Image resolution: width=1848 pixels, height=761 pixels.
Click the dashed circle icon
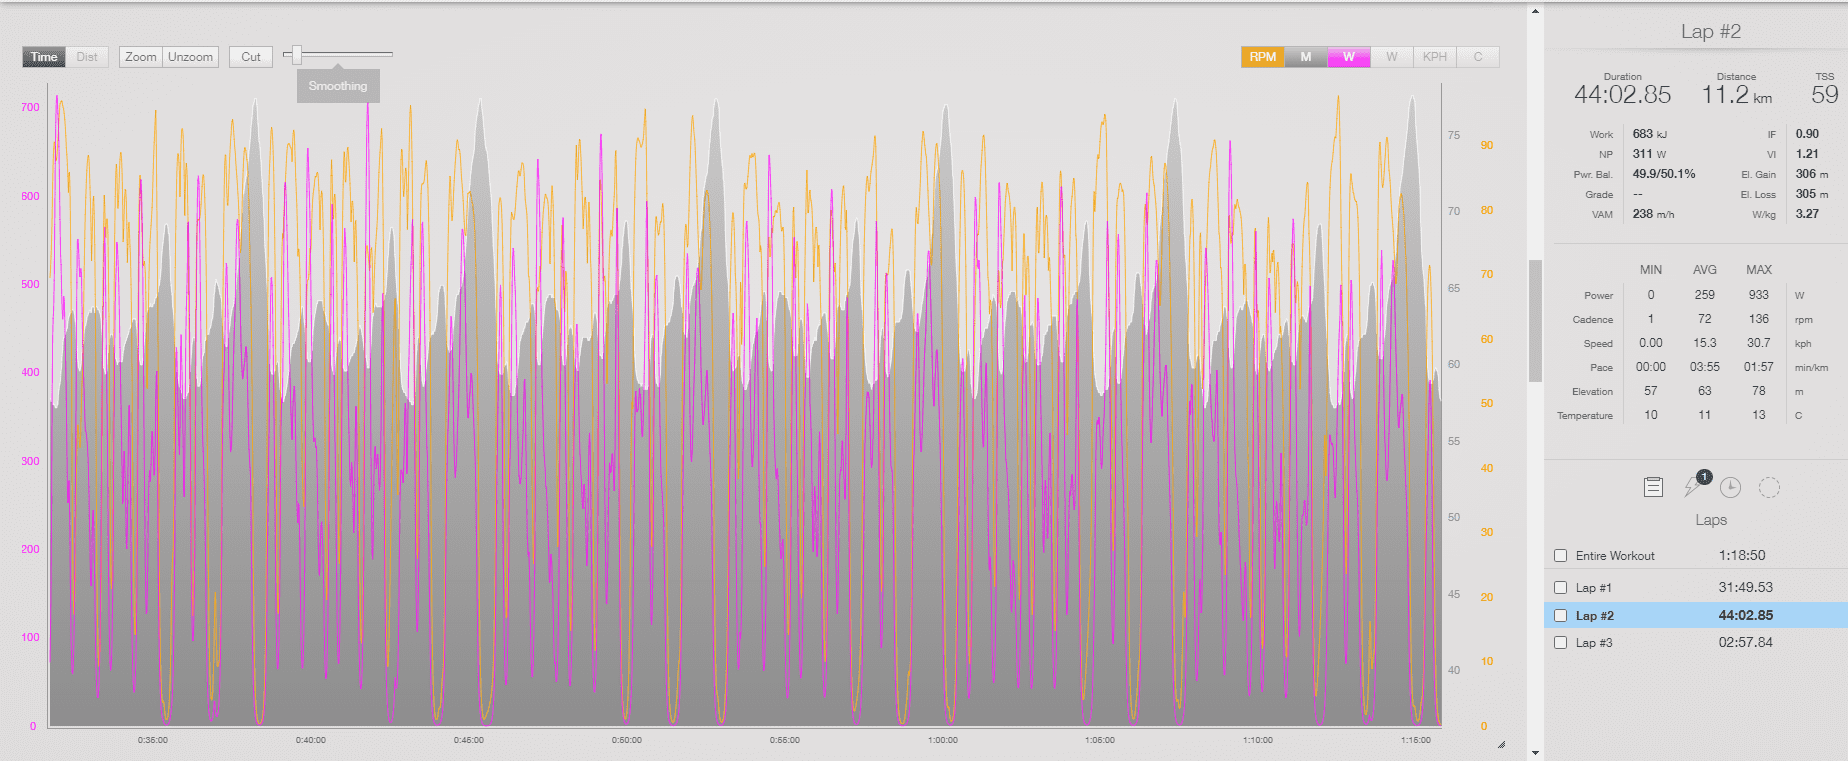pos(1769,487)
